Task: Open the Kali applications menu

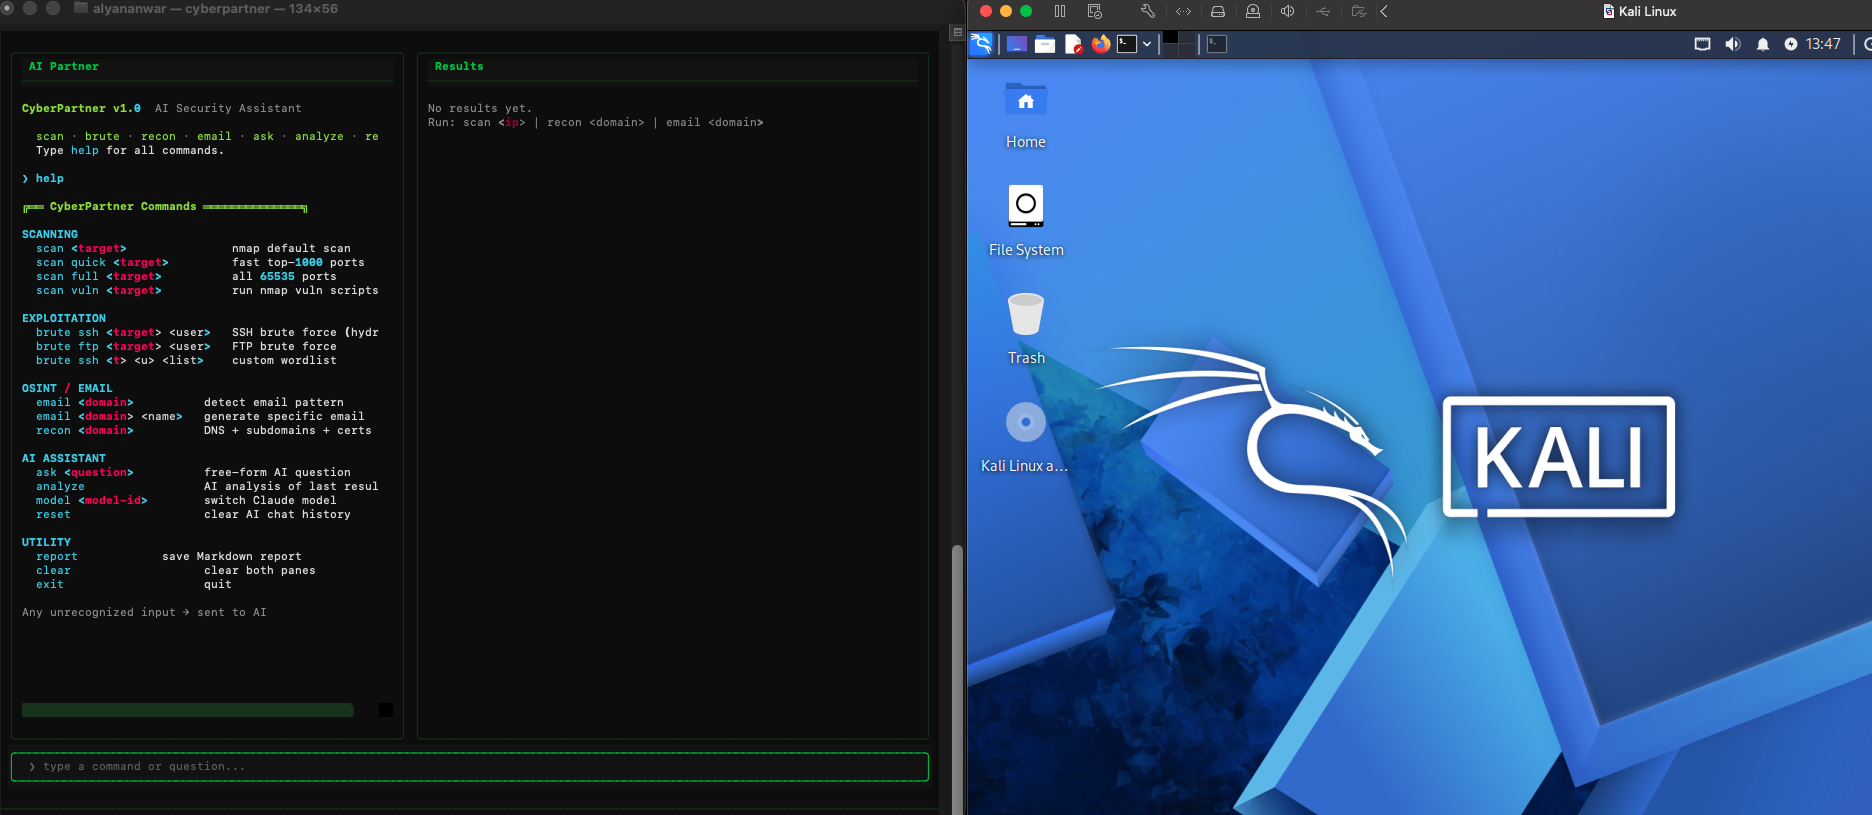Action: pyautogui.click(x=982, y=44)
